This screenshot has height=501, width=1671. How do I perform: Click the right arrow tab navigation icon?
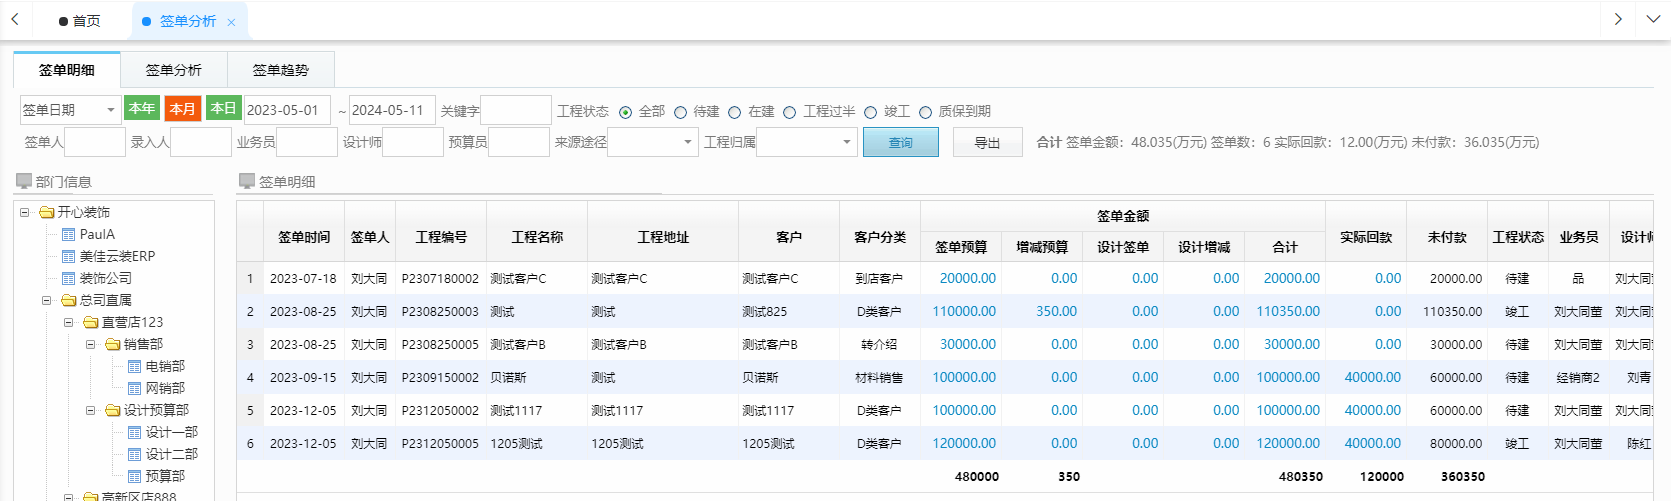(x=1618, y=20)
